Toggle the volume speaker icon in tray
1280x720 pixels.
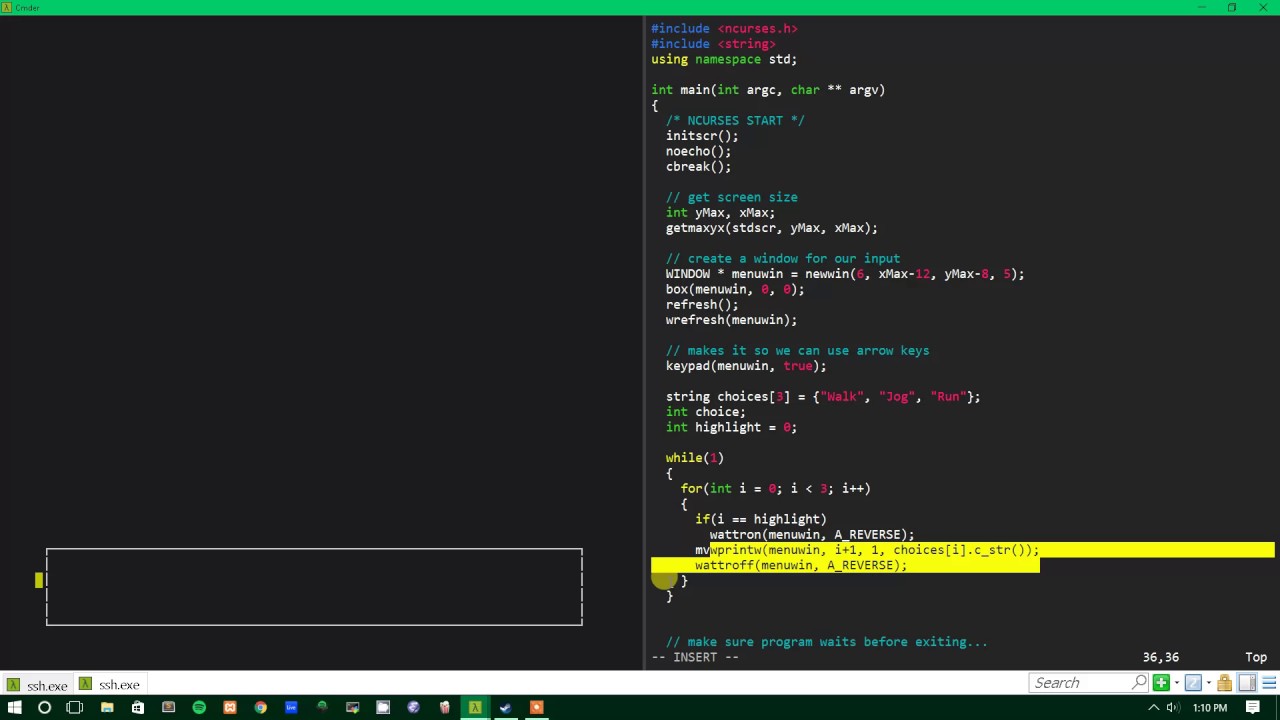pyautogui.click(x=1173, y=708)
